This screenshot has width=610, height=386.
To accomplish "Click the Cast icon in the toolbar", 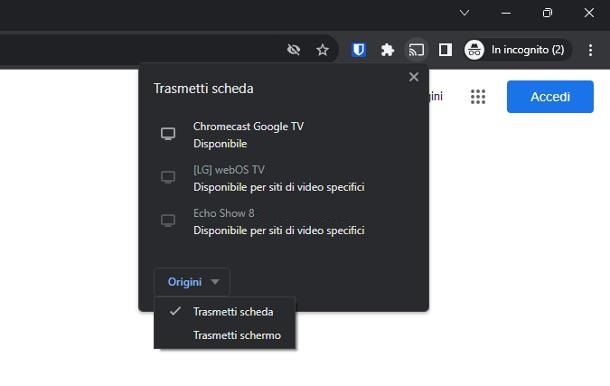I will pyautogui.click(x=416, y=50).
